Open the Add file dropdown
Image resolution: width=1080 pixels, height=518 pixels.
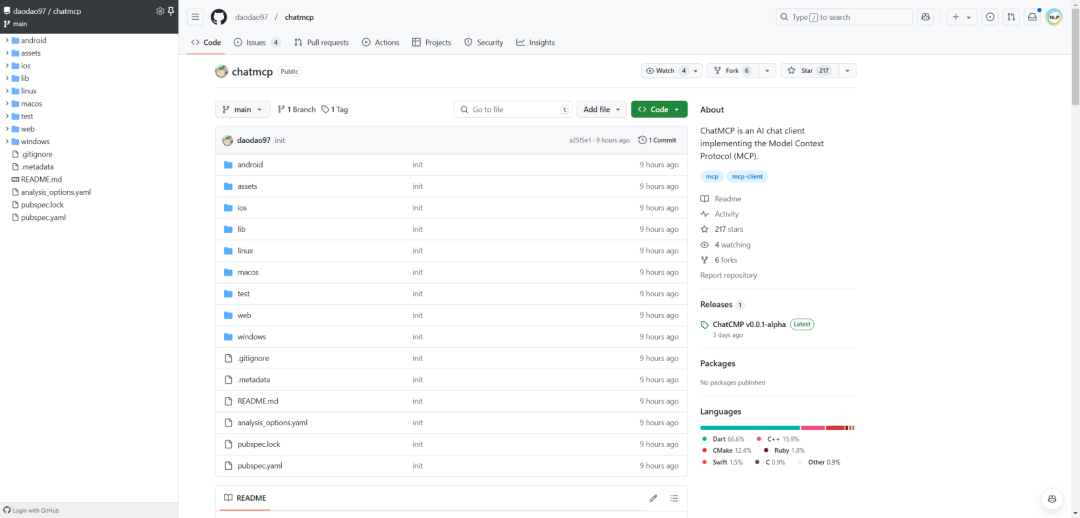[x=602, y=110]
